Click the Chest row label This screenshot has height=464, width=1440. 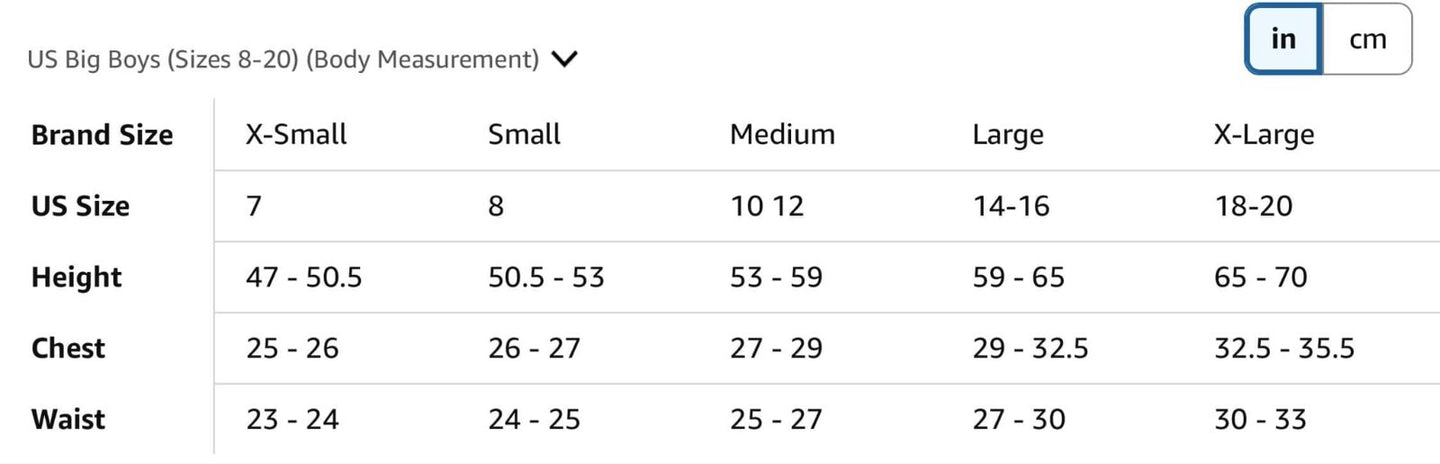[x=68, y=348]
